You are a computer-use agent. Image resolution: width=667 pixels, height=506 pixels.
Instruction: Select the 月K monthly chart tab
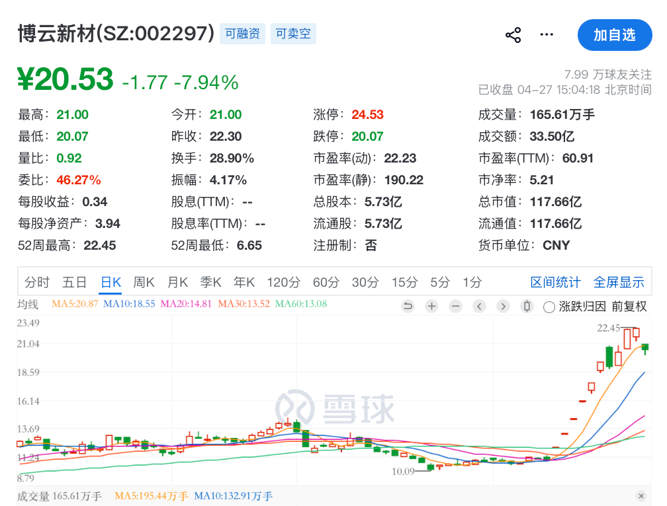178,282
